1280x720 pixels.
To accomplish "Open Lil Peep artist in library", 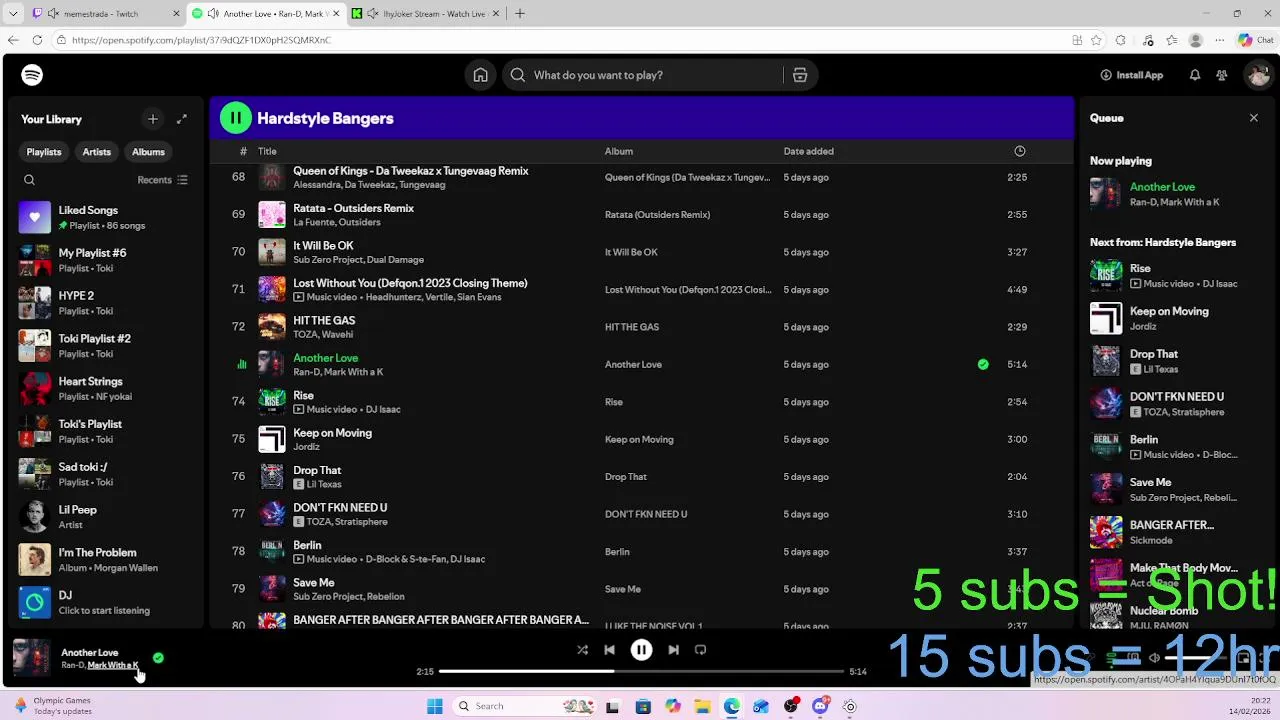I will click(107, 517).
